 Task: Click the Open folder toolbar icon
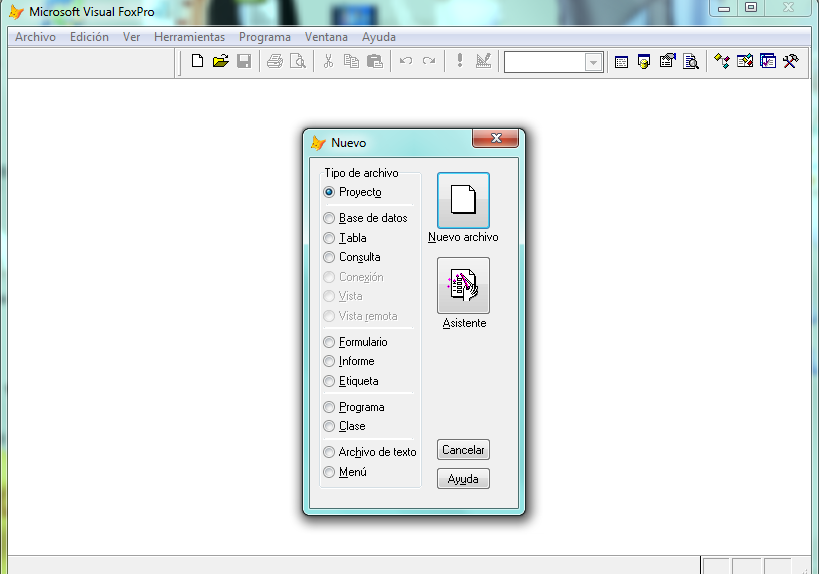pos(221,61)
